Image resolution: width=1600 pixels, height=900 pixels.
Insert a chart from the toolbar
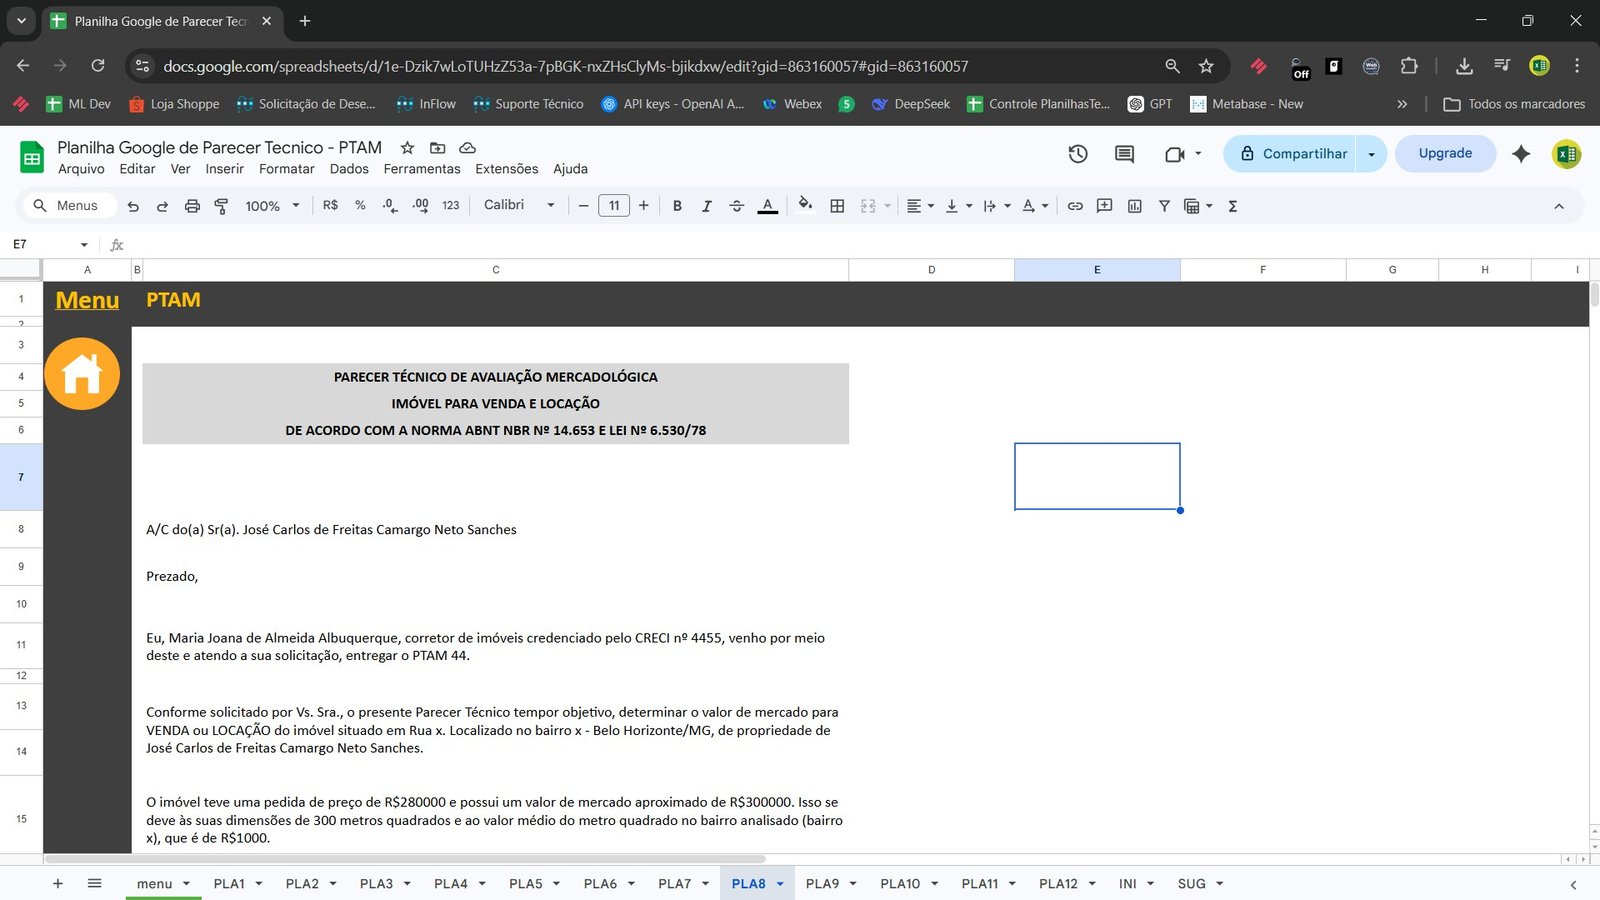pos(1135,206)
